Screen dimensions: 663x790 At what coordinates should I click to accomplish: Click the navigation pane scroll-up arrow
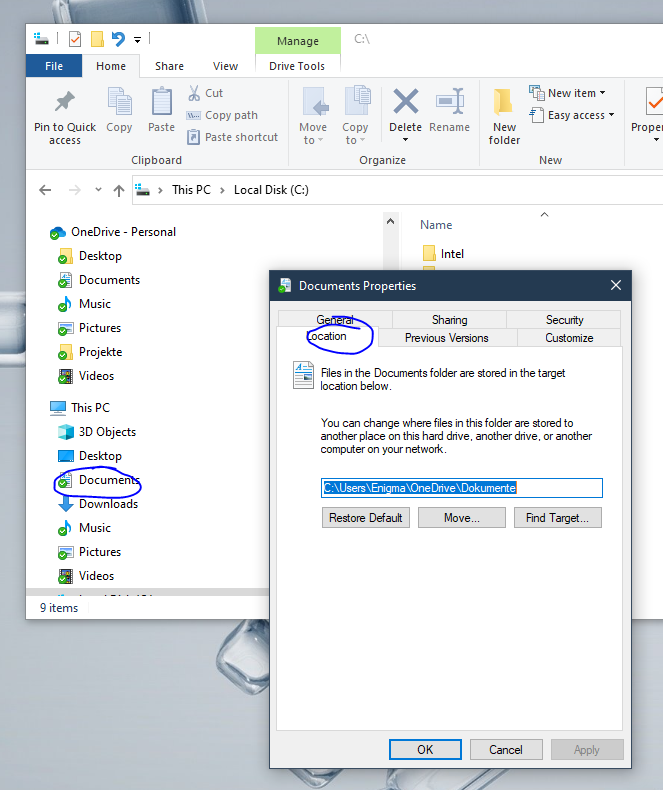[x=390, y=221]
